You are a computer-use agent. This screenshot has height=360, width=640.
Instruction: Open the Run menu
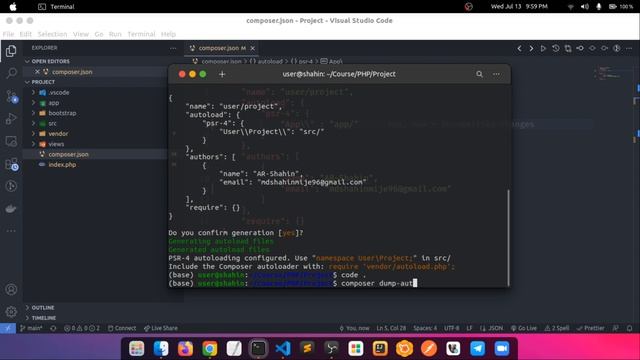(115, 34)
